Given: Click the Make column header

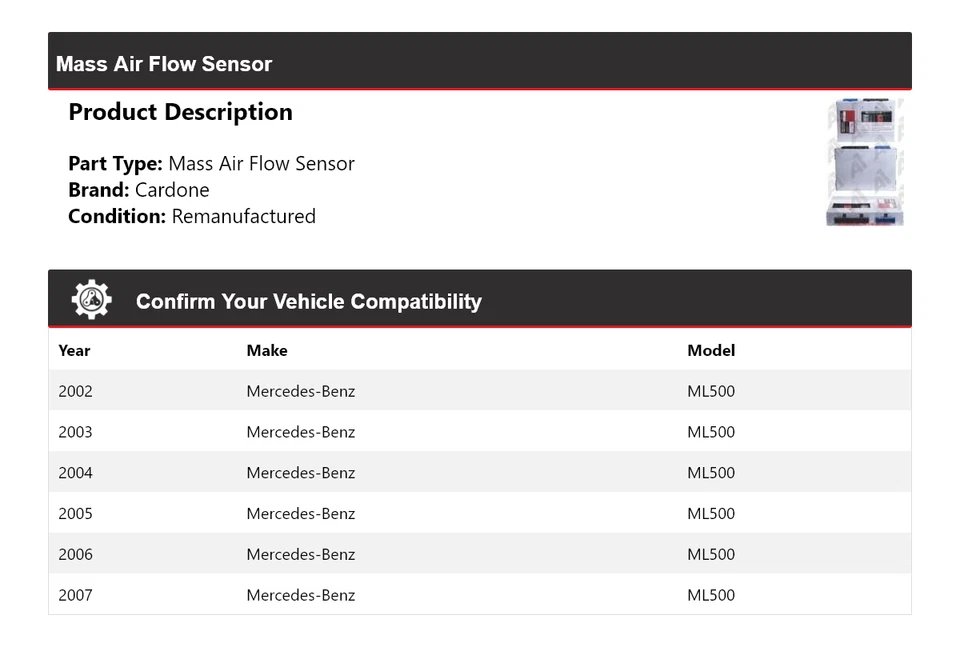Looking at the screenshot, I should [267, 350].
